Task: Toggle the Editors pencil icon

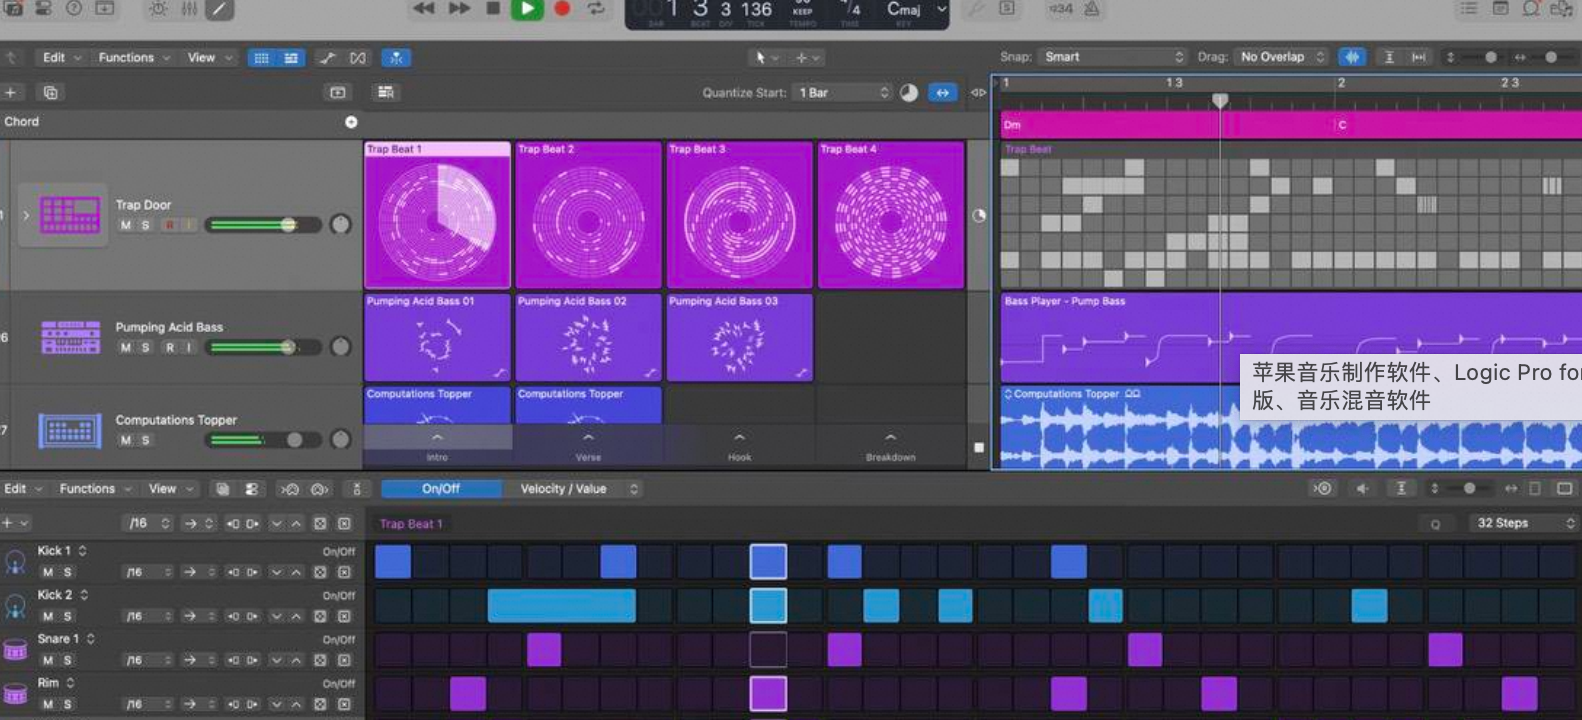Action: 219,9
